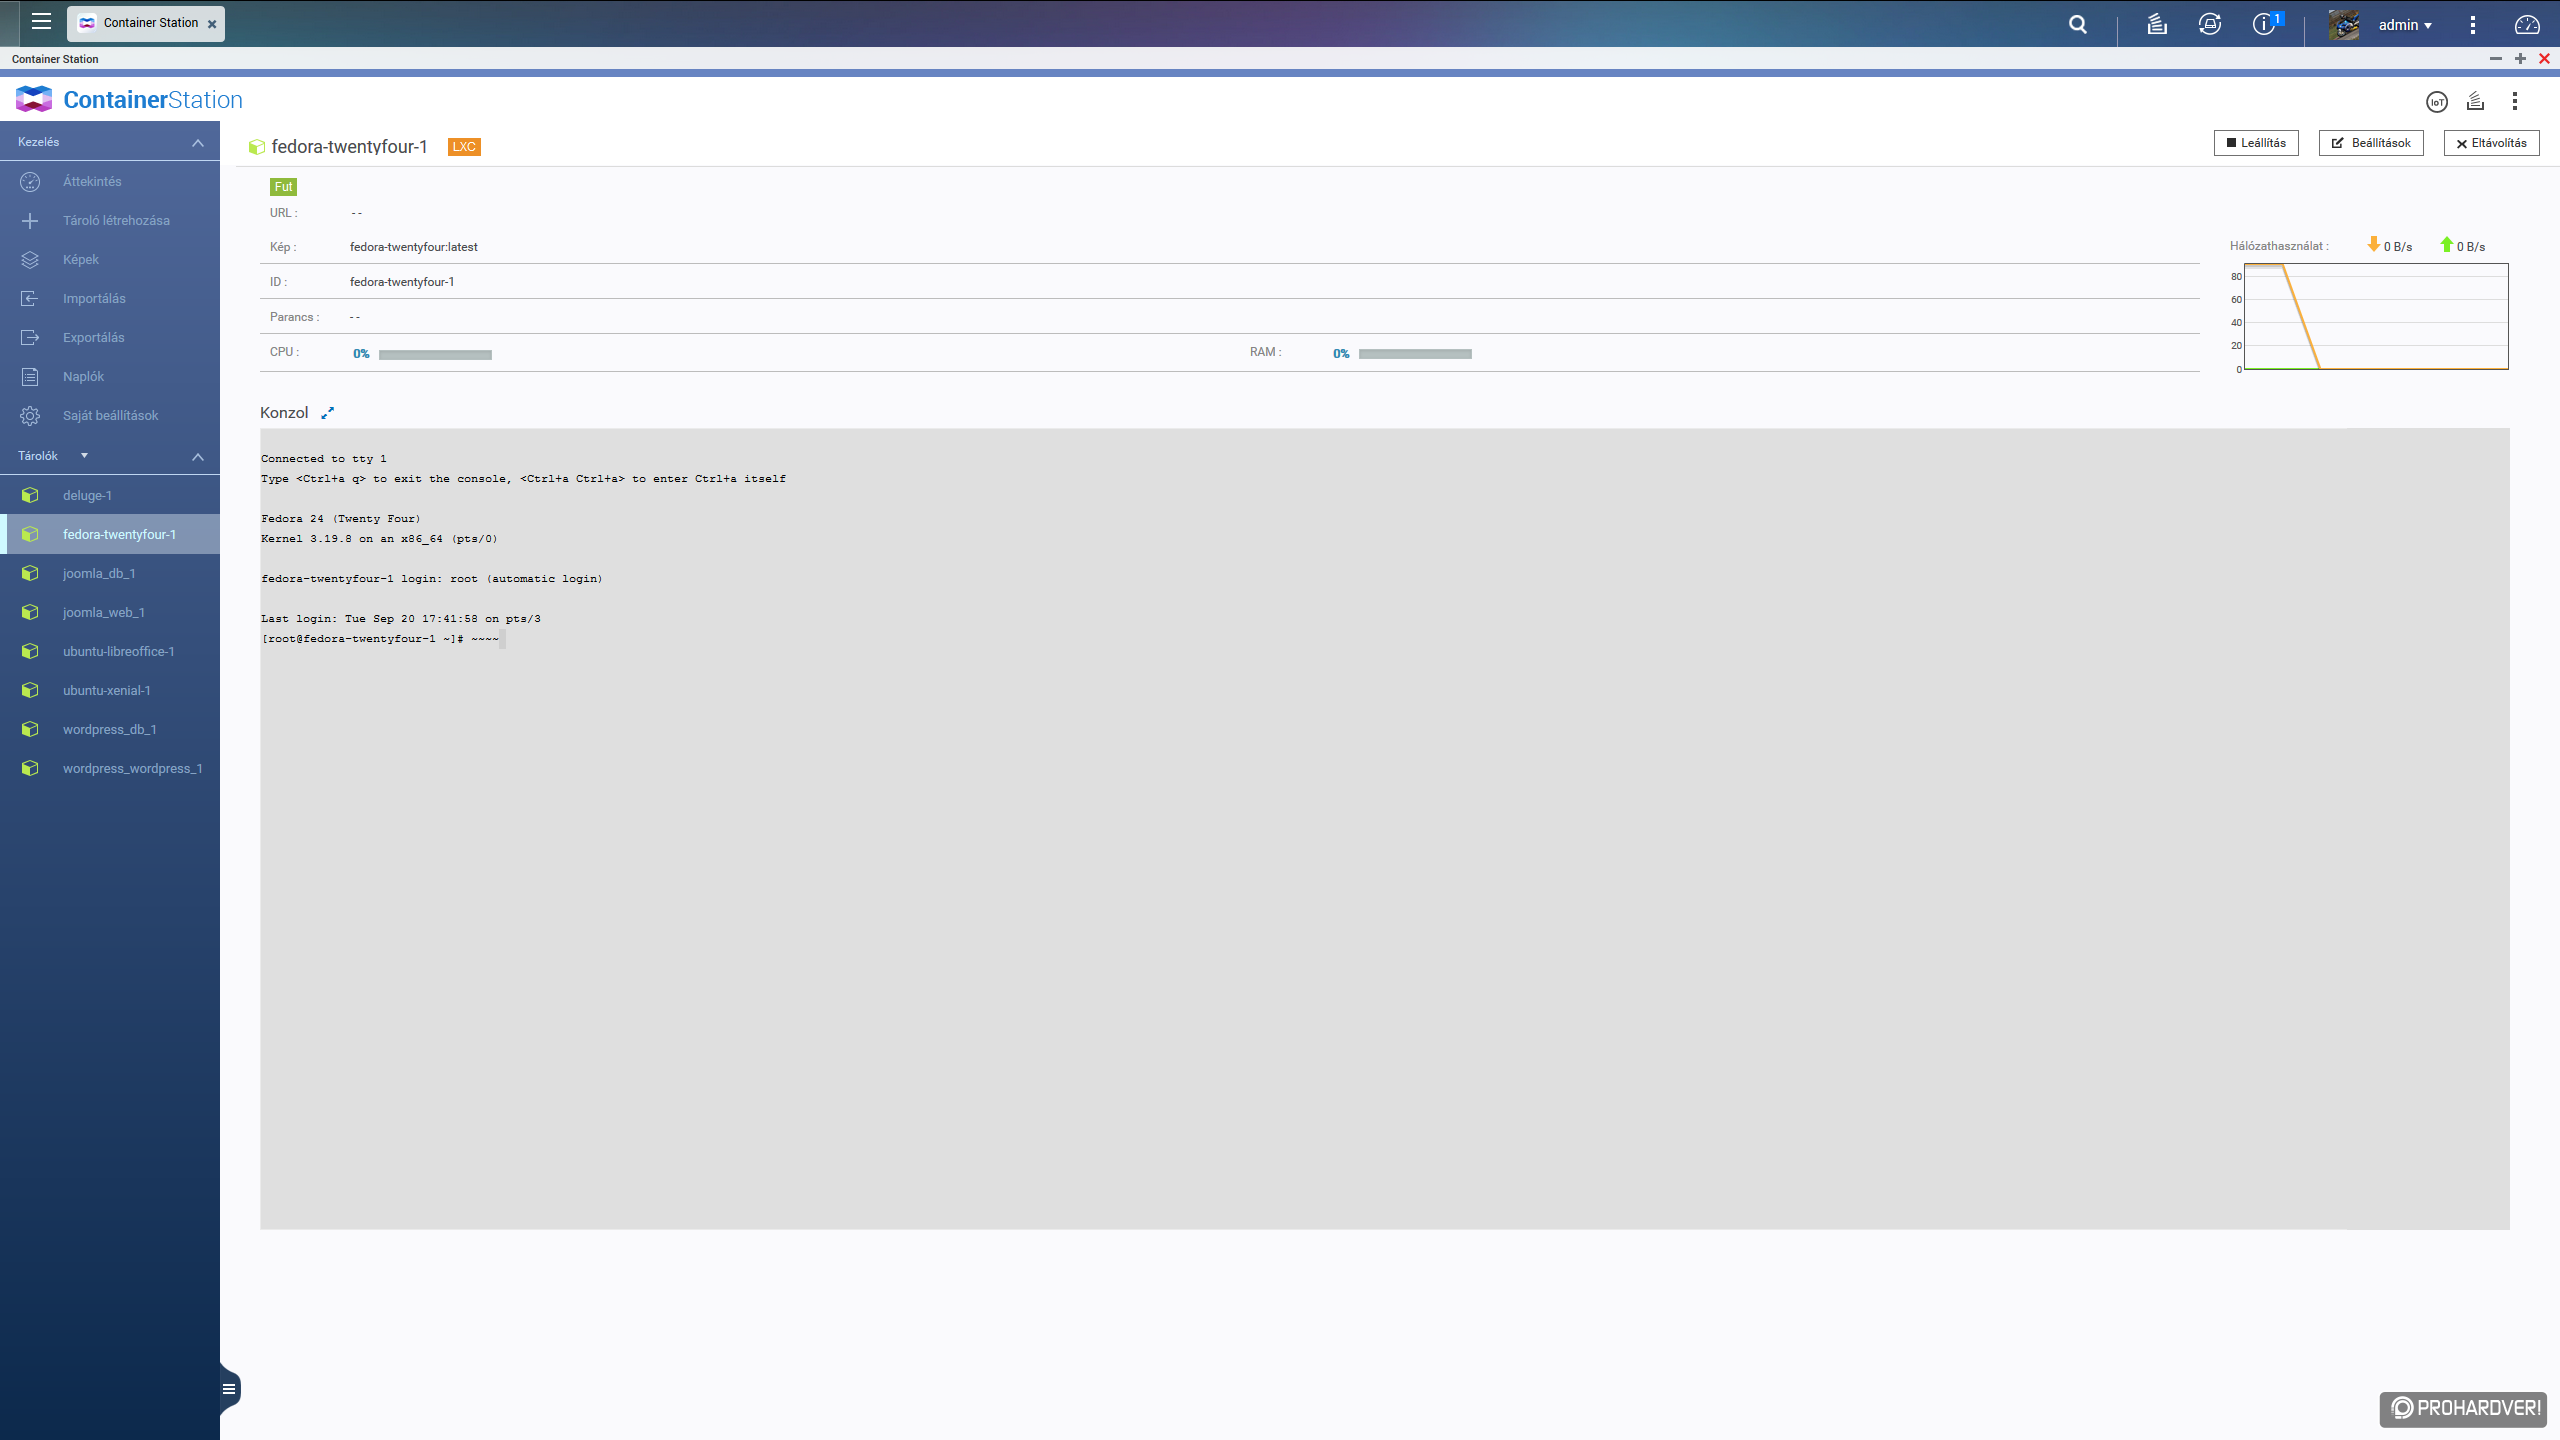Screen dimensions: 2560x1440
Task: Open external devices sync icon in top bar
Action: click(x=2210, y=24)
